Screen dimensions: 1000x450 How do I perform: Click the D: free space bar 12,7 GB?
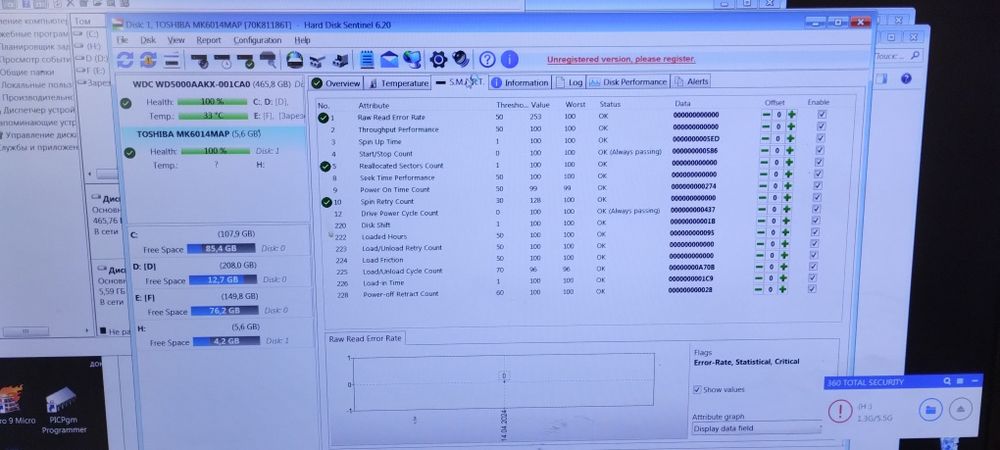[222, 279]
